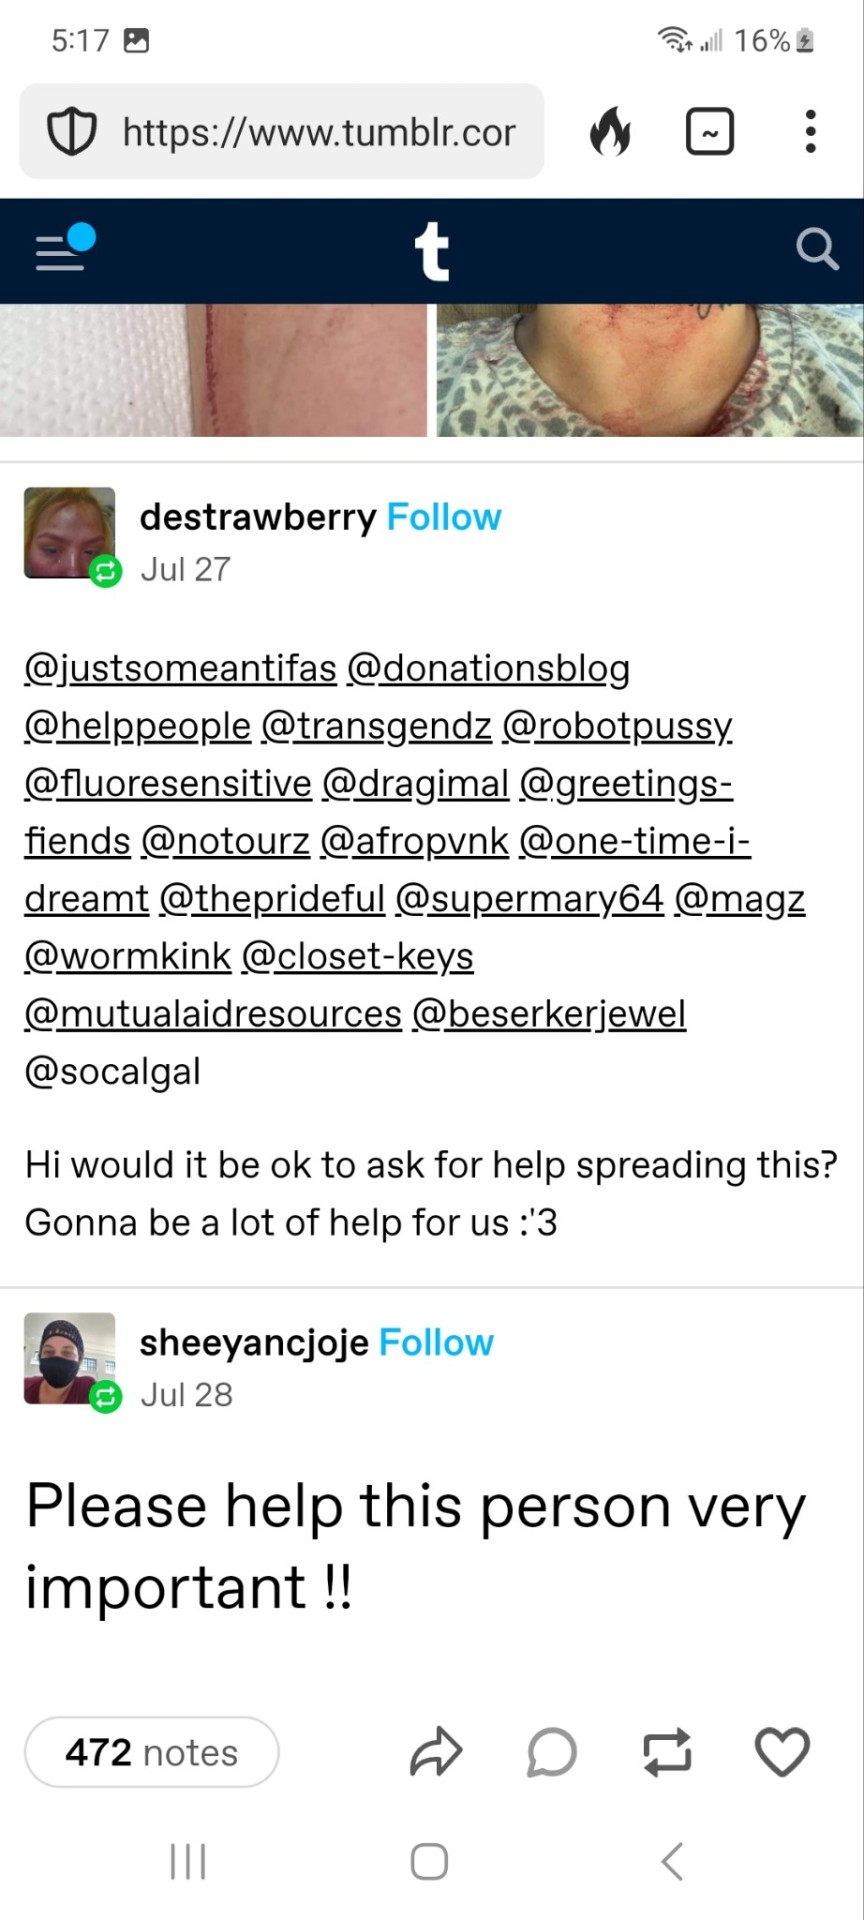Reblog this post

click(667, 1752)
